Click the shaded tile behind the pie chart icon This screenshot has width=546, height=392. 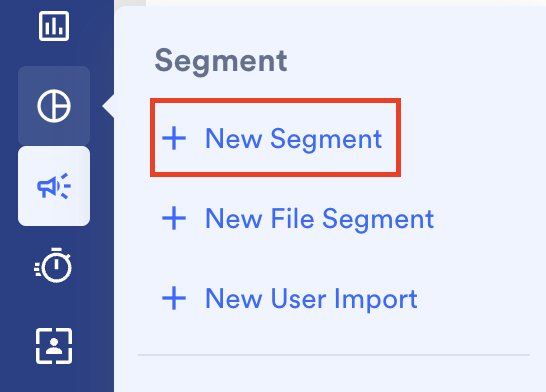coord(54,106)
